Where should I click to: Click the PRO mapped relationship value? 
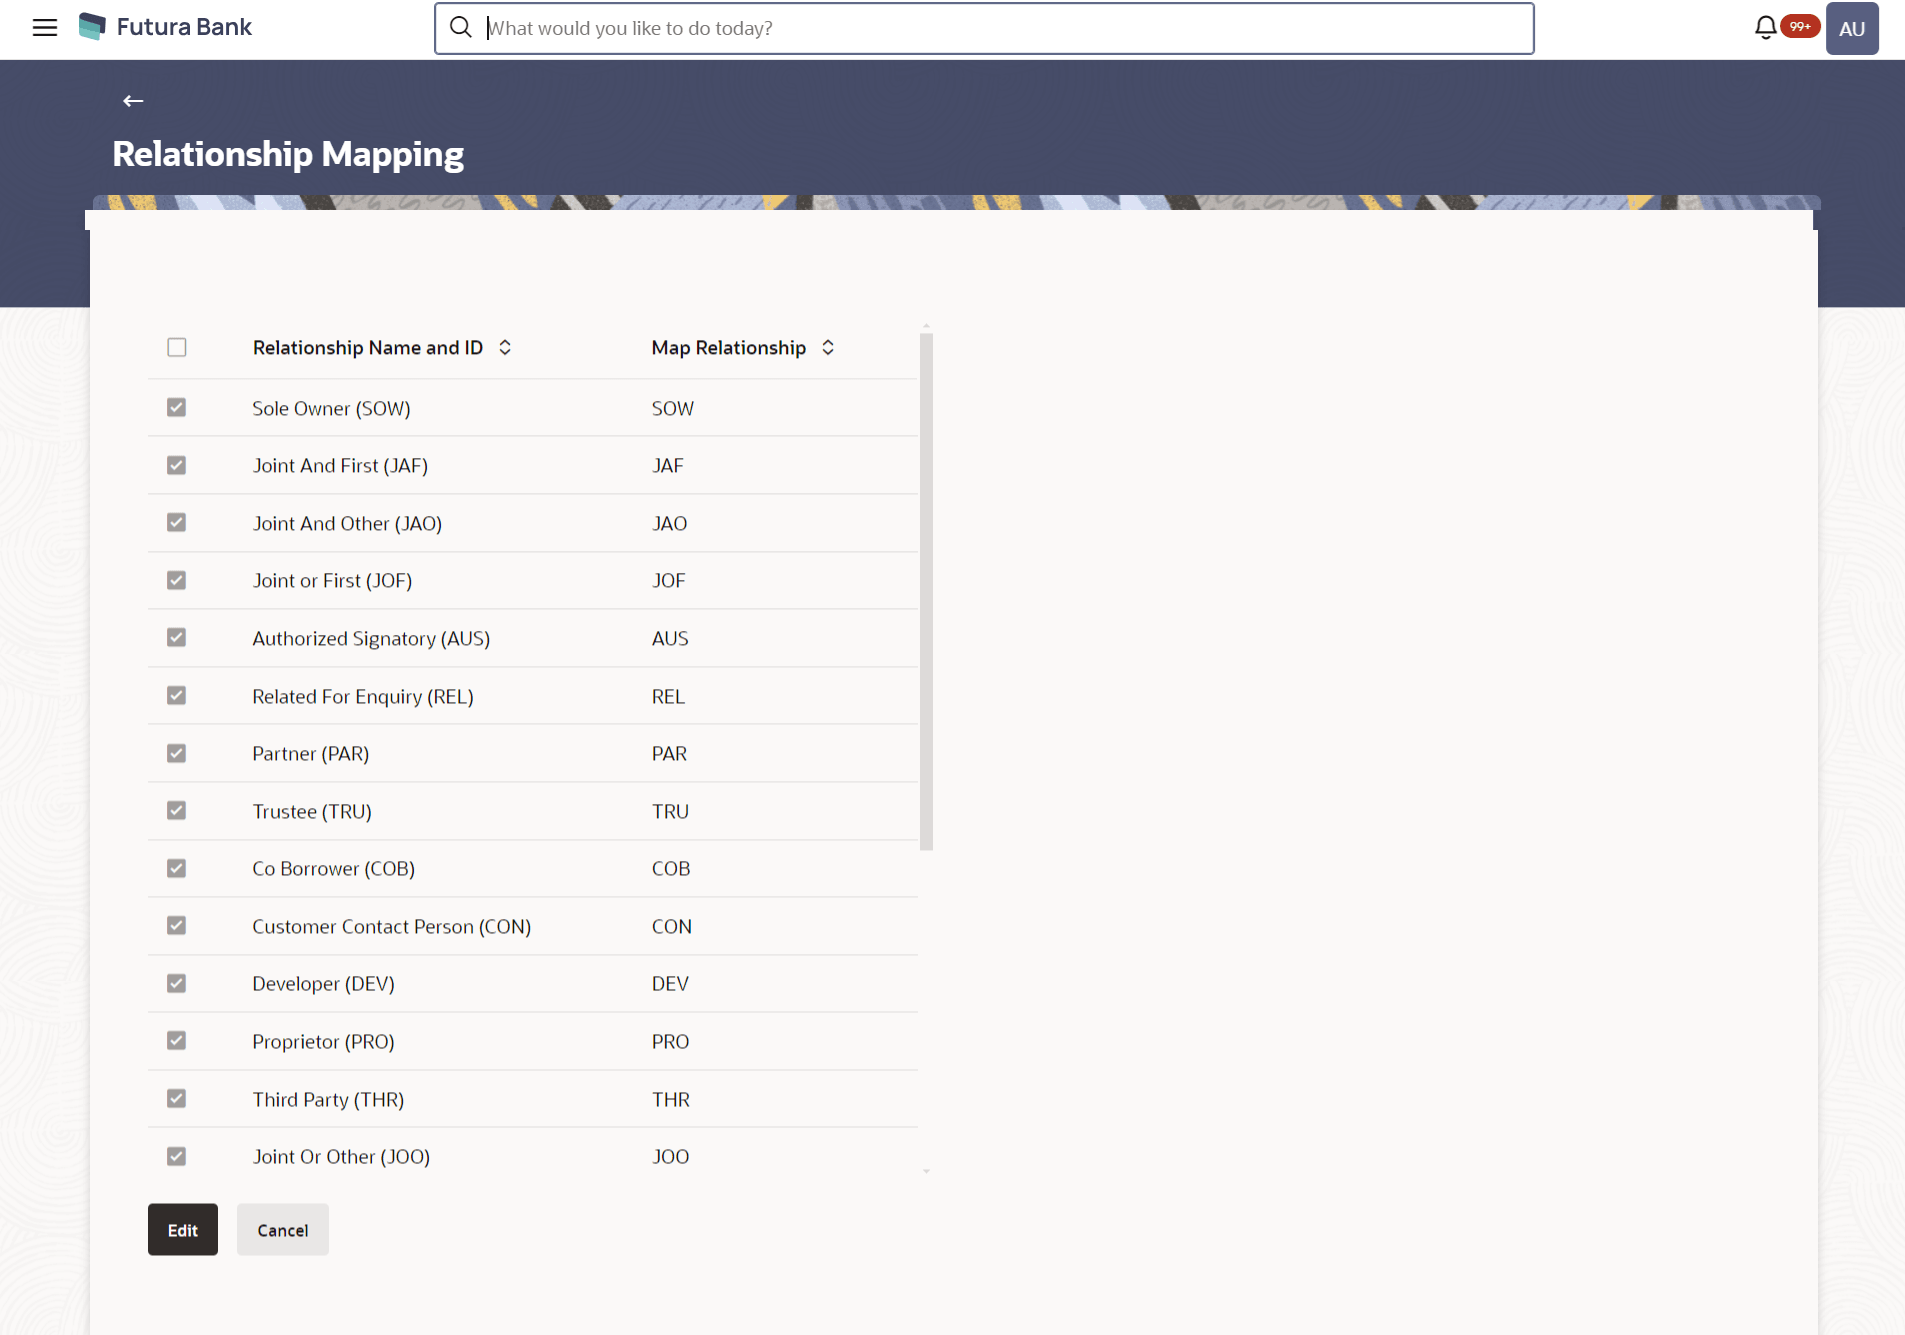[671, 1041]
